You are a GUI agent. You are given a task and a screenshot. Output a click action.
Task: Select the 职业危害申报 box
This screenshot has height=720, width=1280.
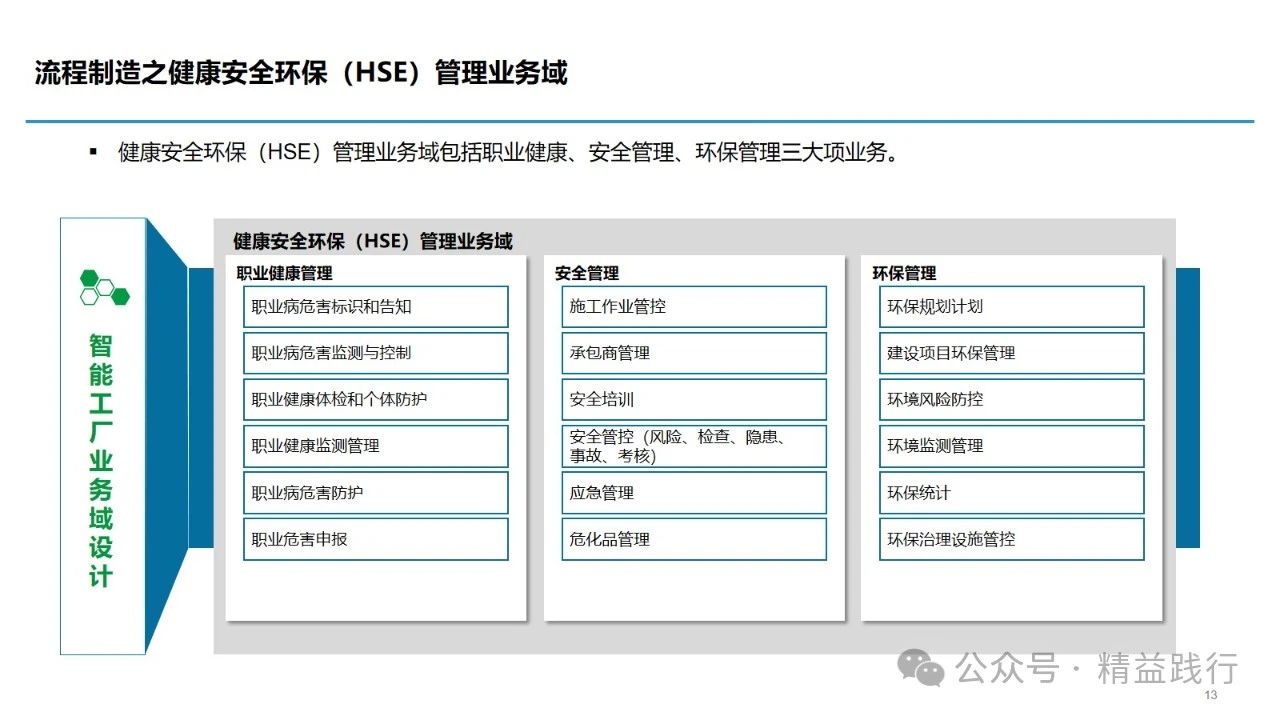tap(376, 539)
